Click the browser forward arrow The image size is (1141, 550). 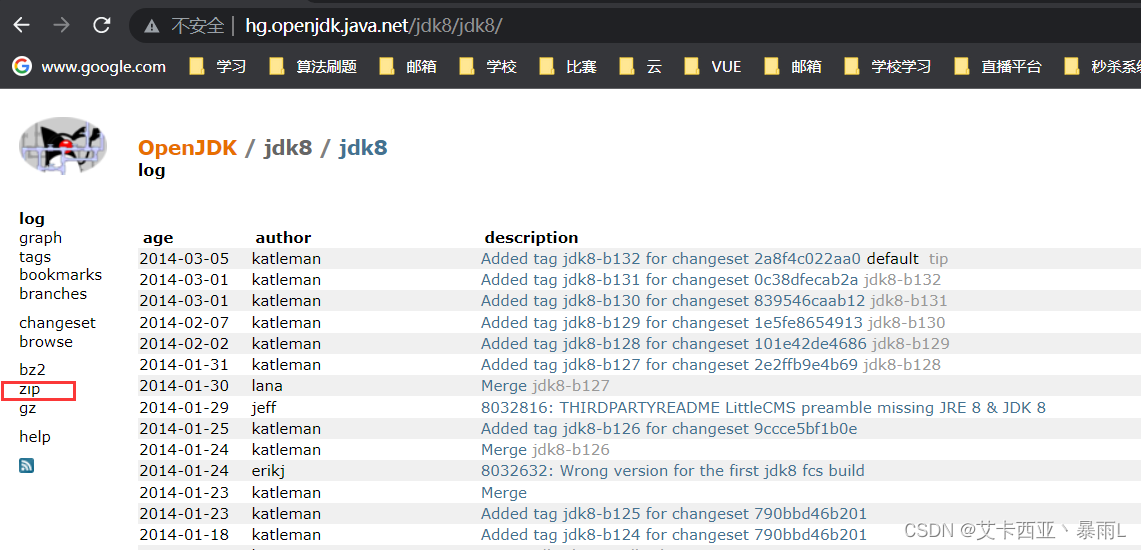point(62,25)
